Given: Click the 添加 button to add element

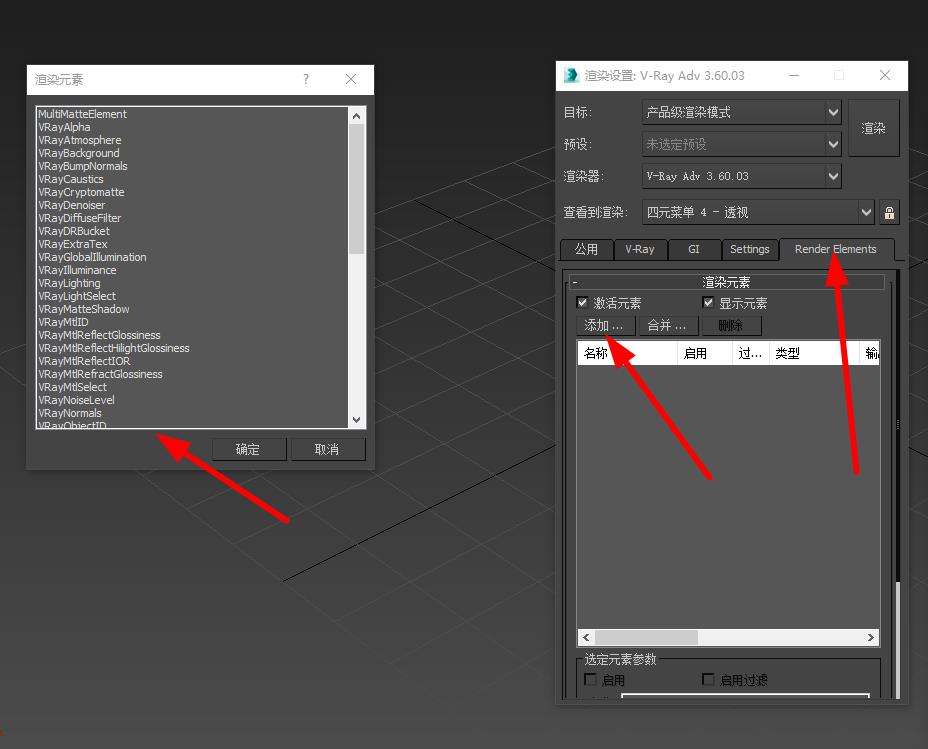Looking at the screenshot, I should point(605,325).
